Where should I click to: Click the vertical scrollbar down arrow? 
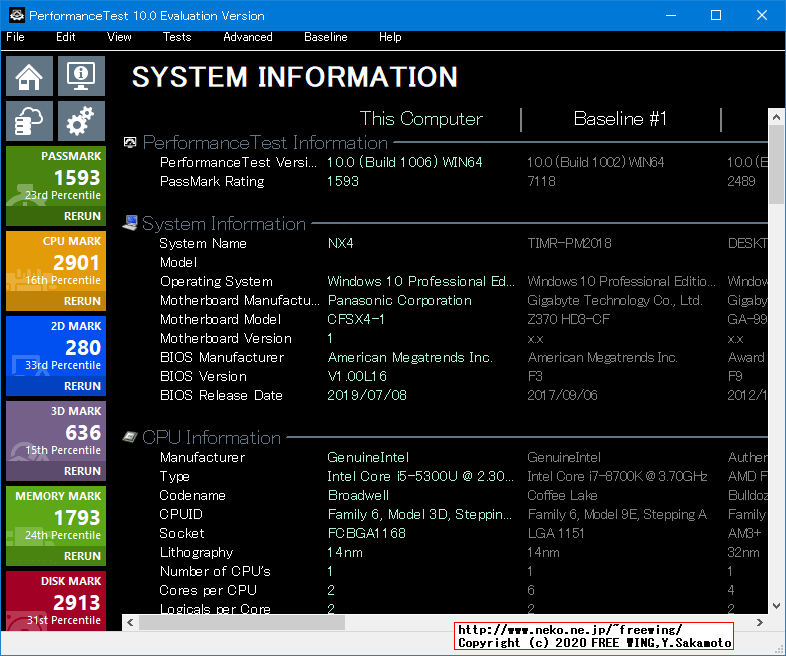point(776,606)
